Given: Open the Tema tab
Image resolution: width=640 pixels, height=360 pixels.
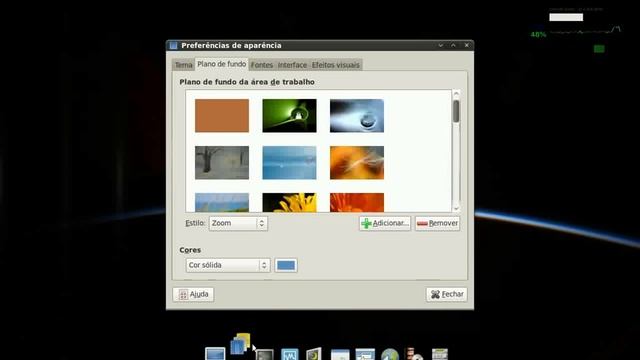Looking at the screenshot, I should pyautogui.click(x=183, y=65).
